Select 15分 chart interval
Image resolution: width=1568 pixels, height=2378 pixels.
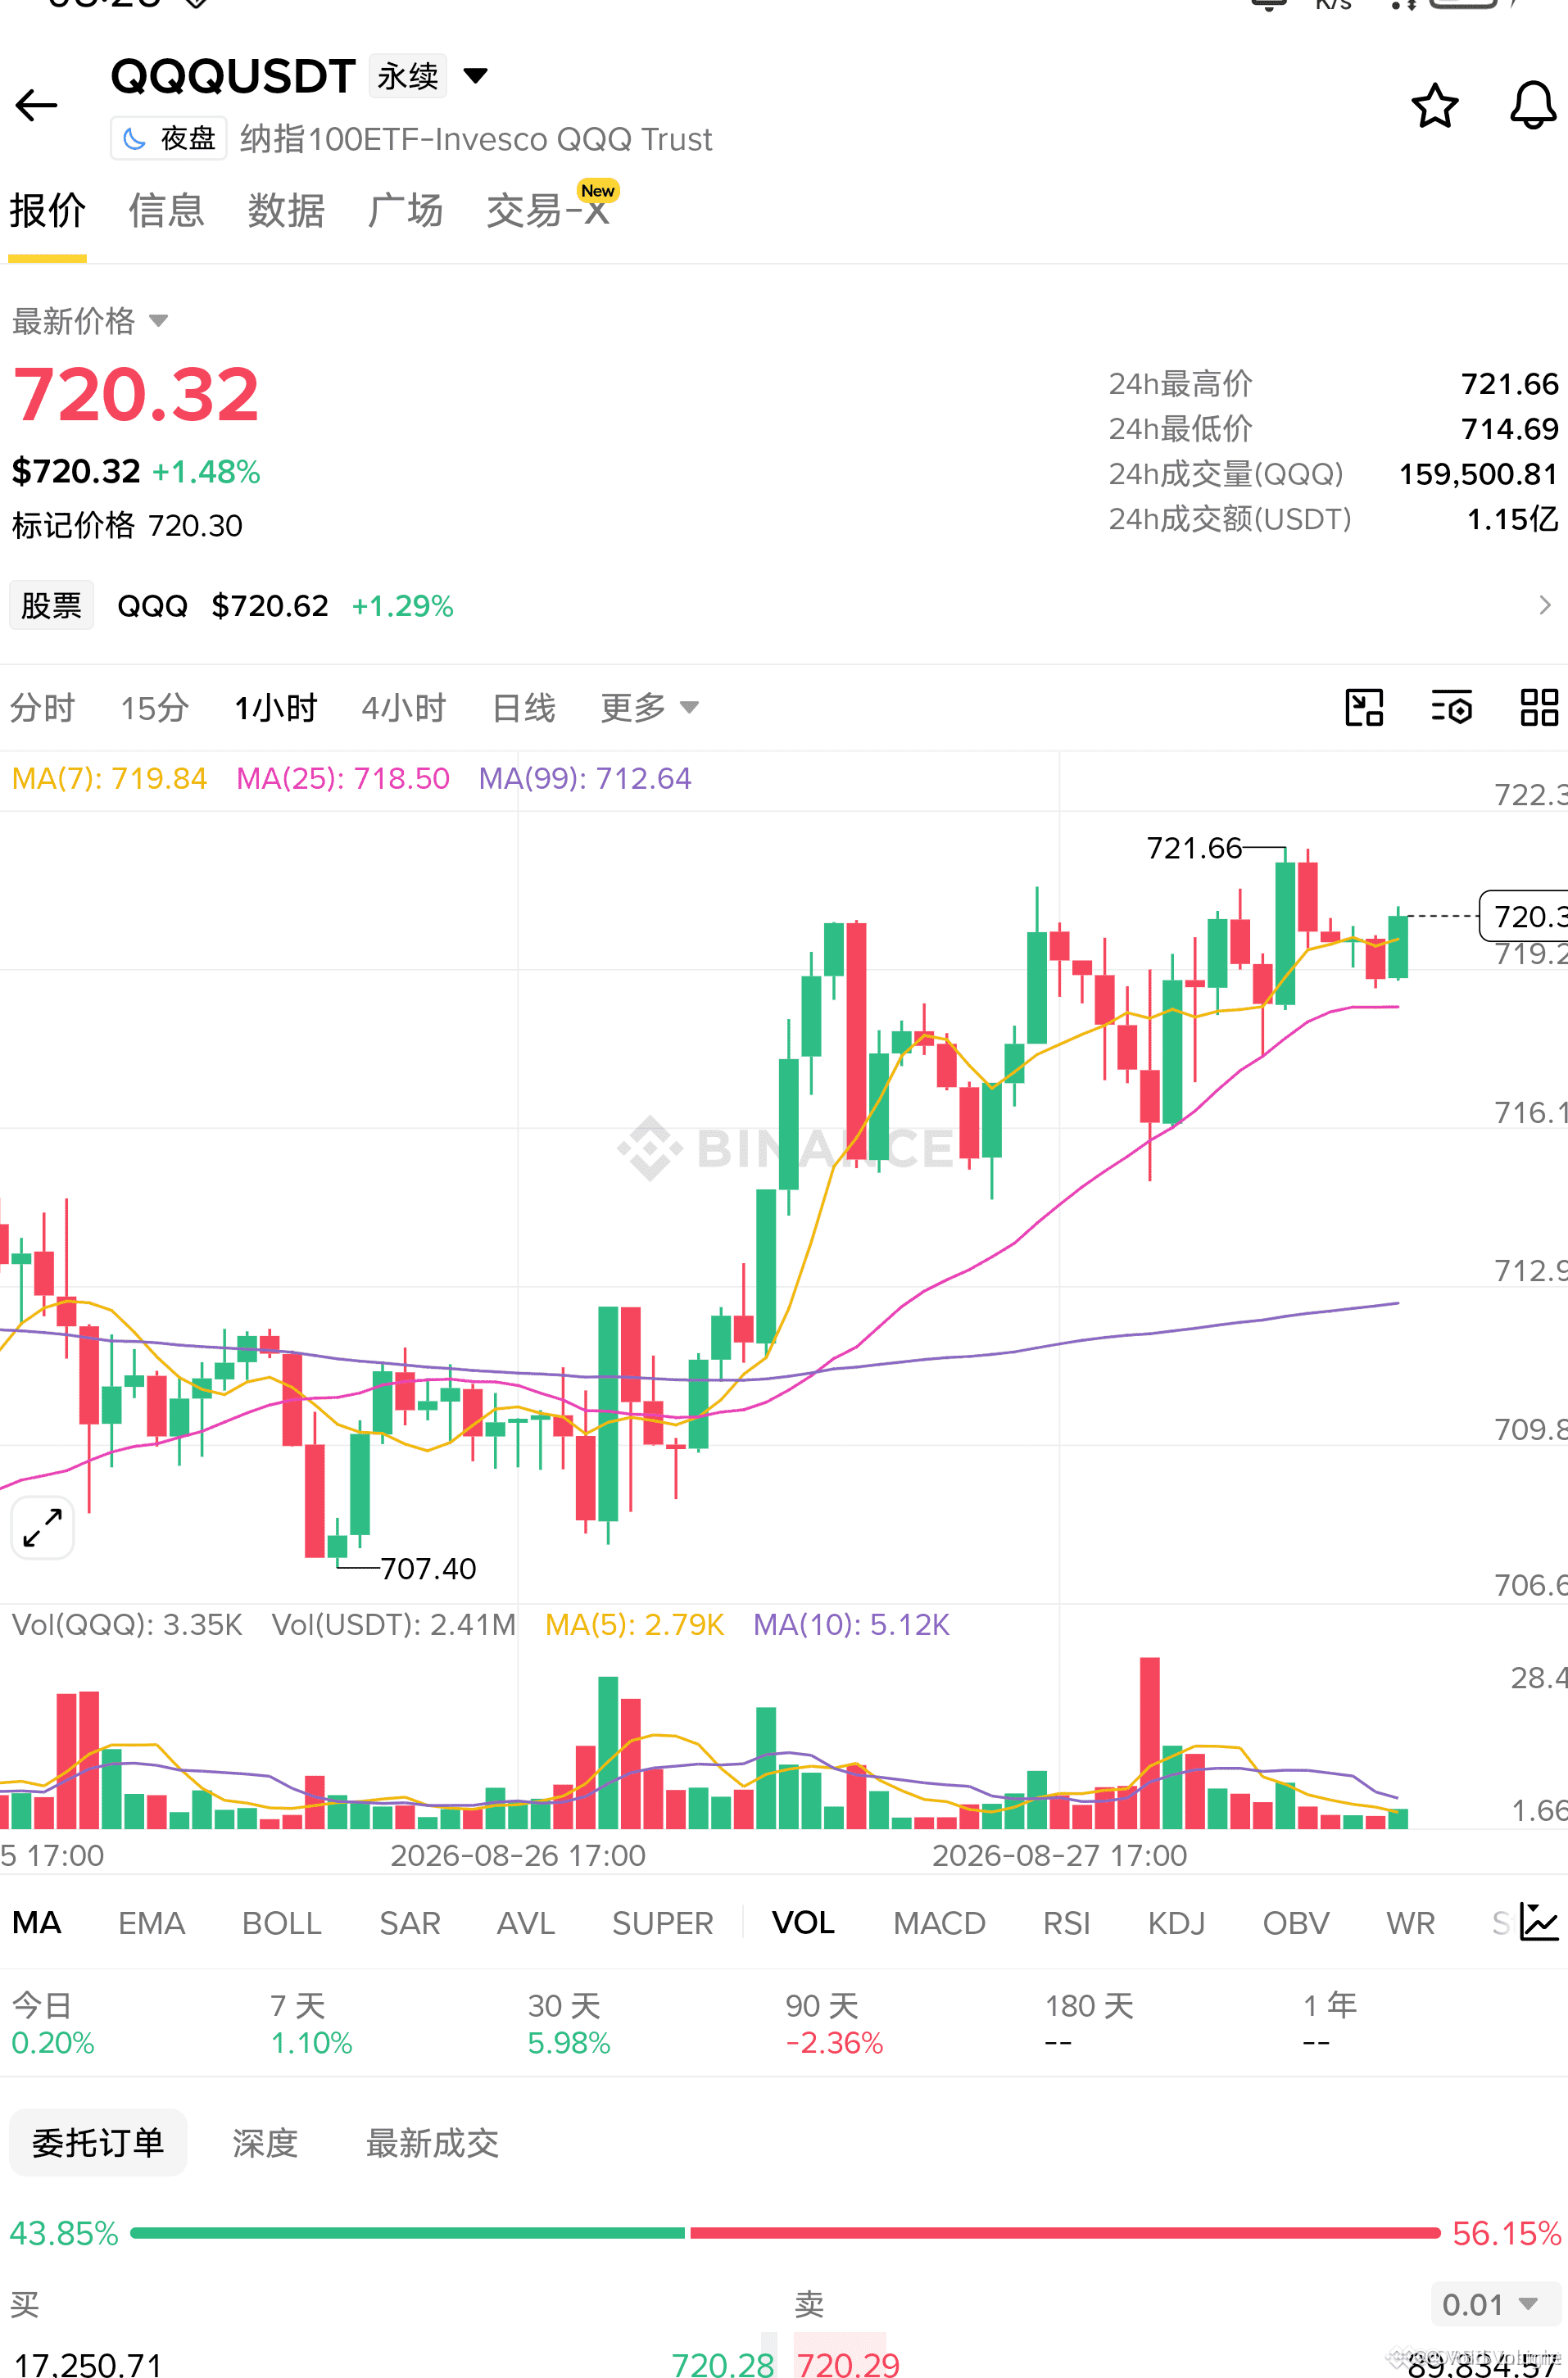[155, 707]
